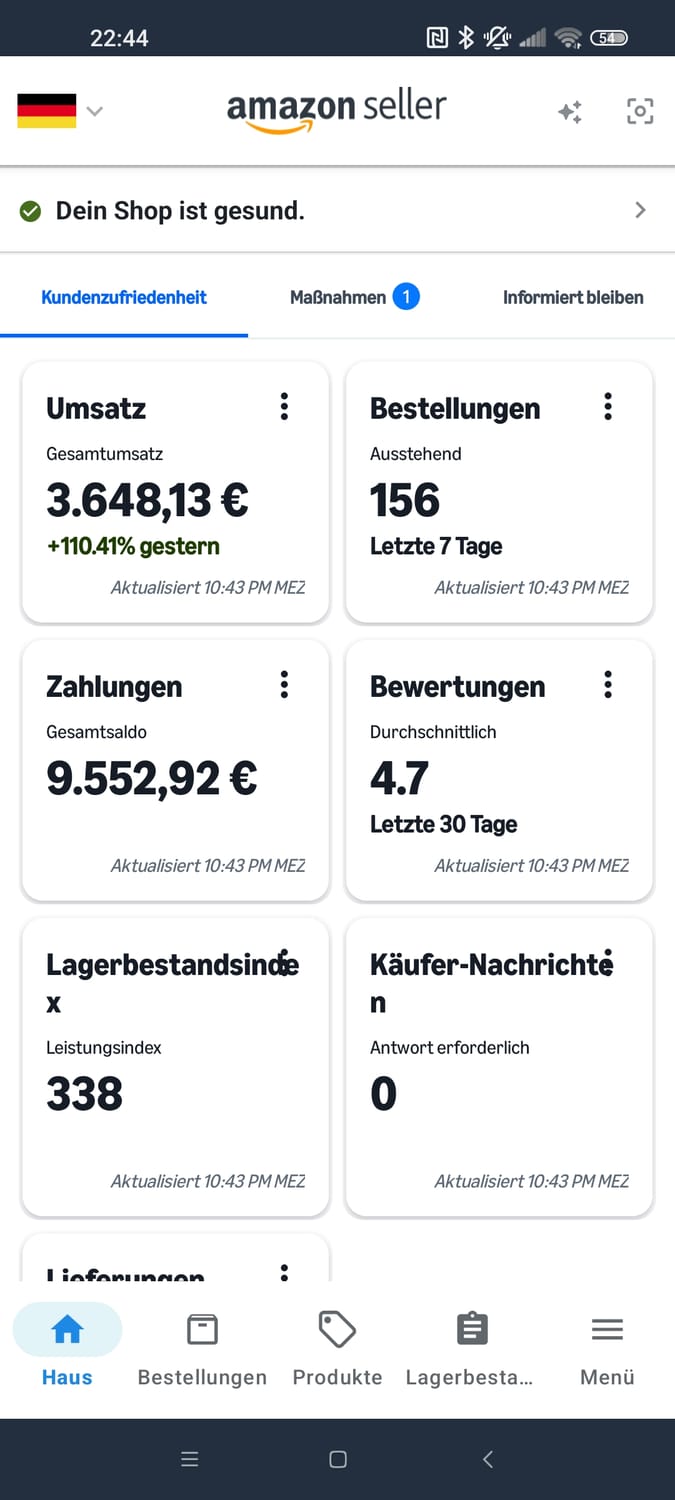Expand the German flag marketplace dropdown
Viewport: 675px width, 1500px height.
[61, 111]
